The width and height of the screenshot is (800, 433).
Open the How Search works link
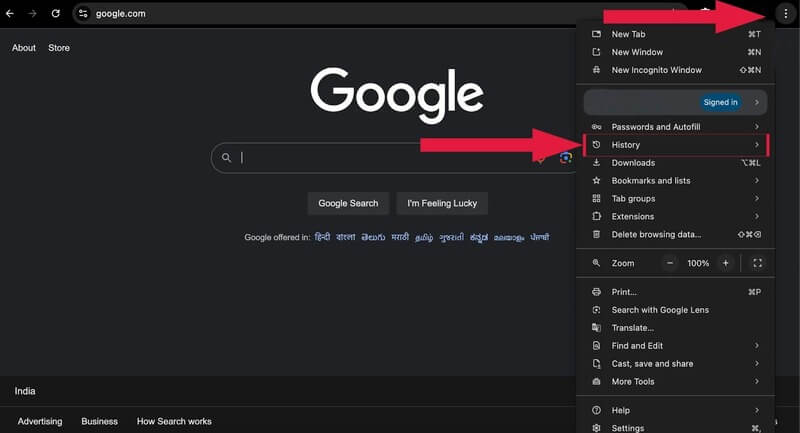pos(174,421)
